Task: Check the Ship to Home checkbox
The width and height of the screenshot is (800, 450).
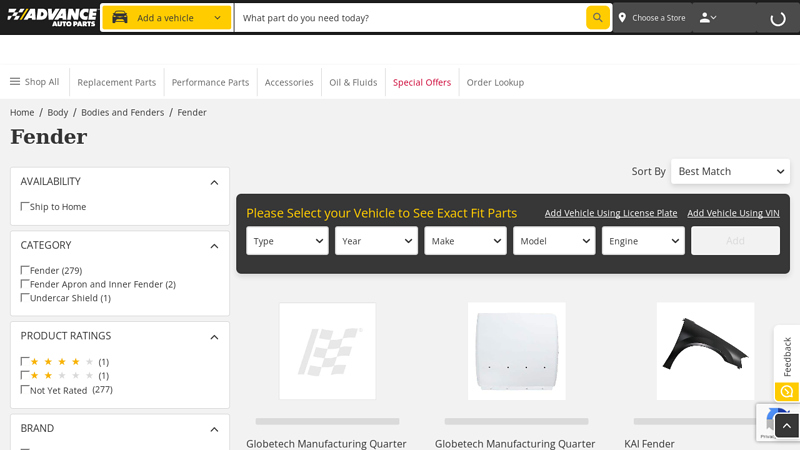Action: point(24,206)
